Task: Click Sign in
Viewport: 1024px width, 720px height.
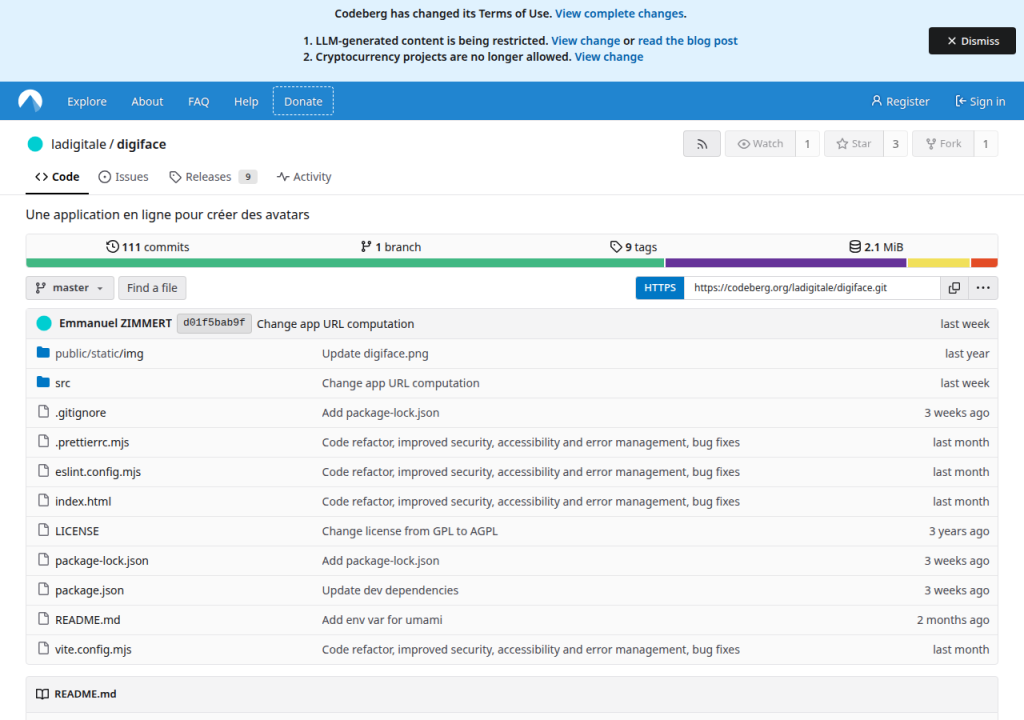Action: click(980, 101)
